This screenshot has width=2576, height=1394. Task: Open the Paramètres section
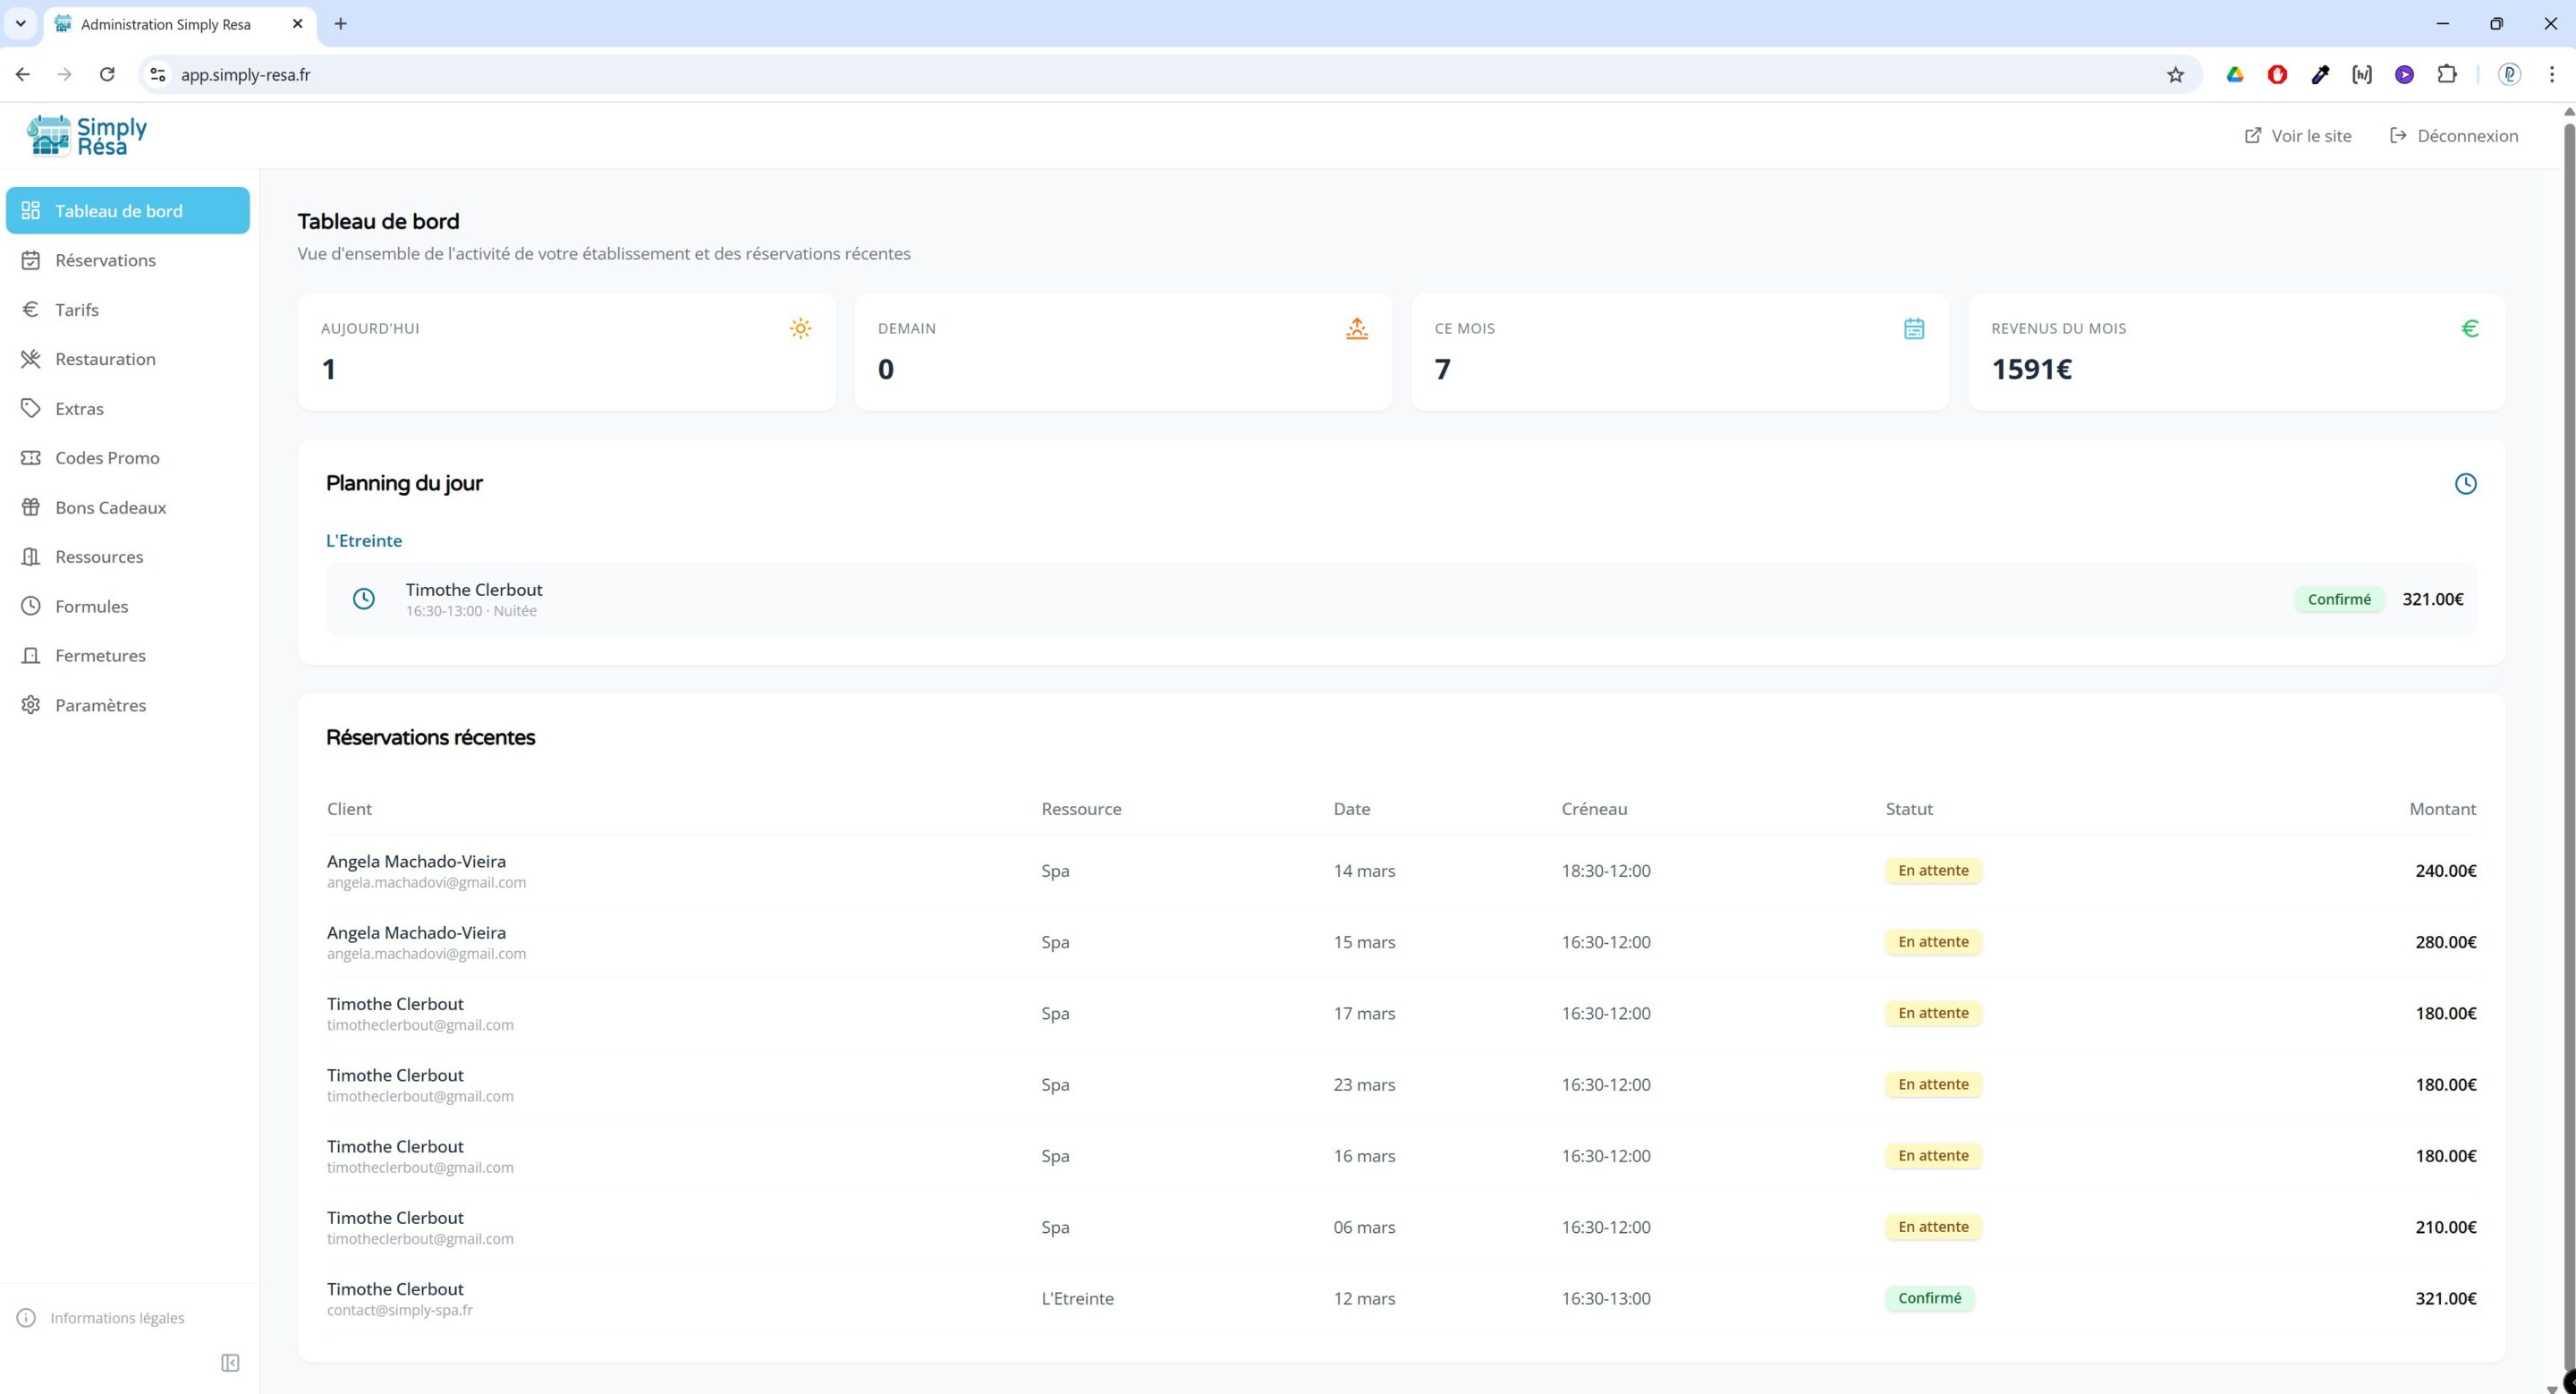100,705
